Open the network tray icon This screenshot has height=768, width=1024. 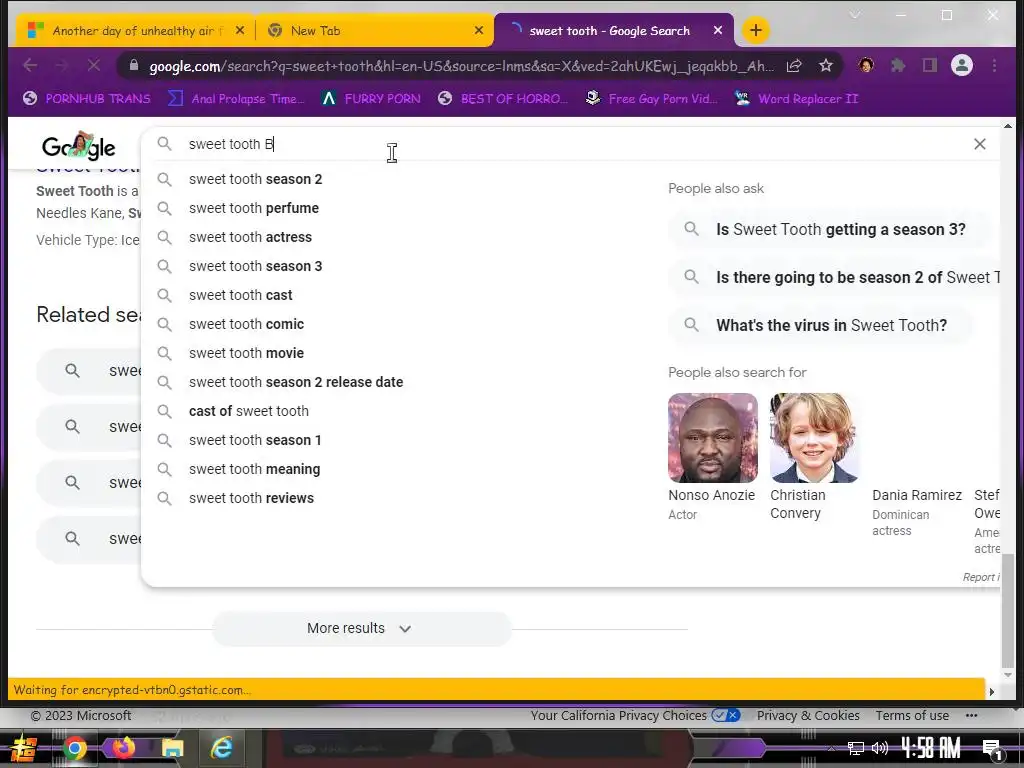pos(855,748)
